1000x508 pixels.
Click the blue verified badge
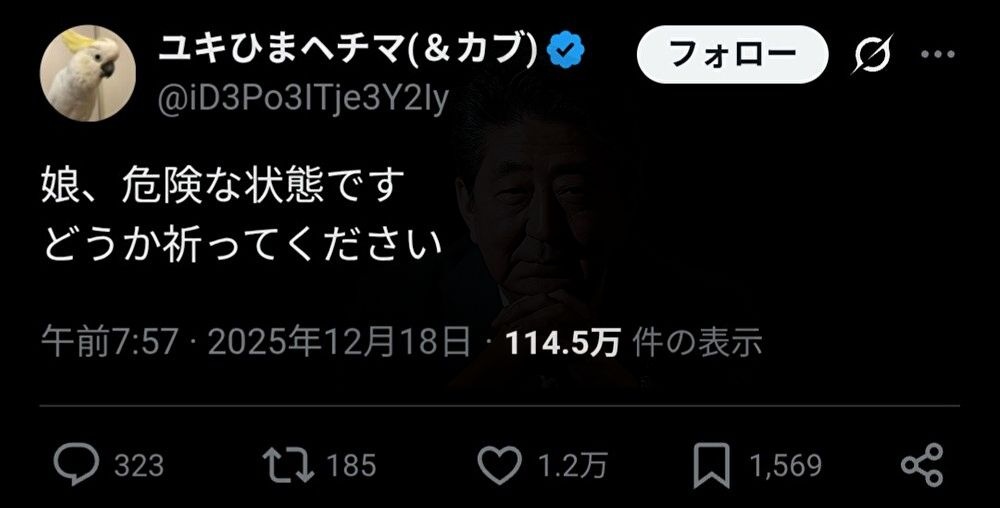(x=566, y=52)
